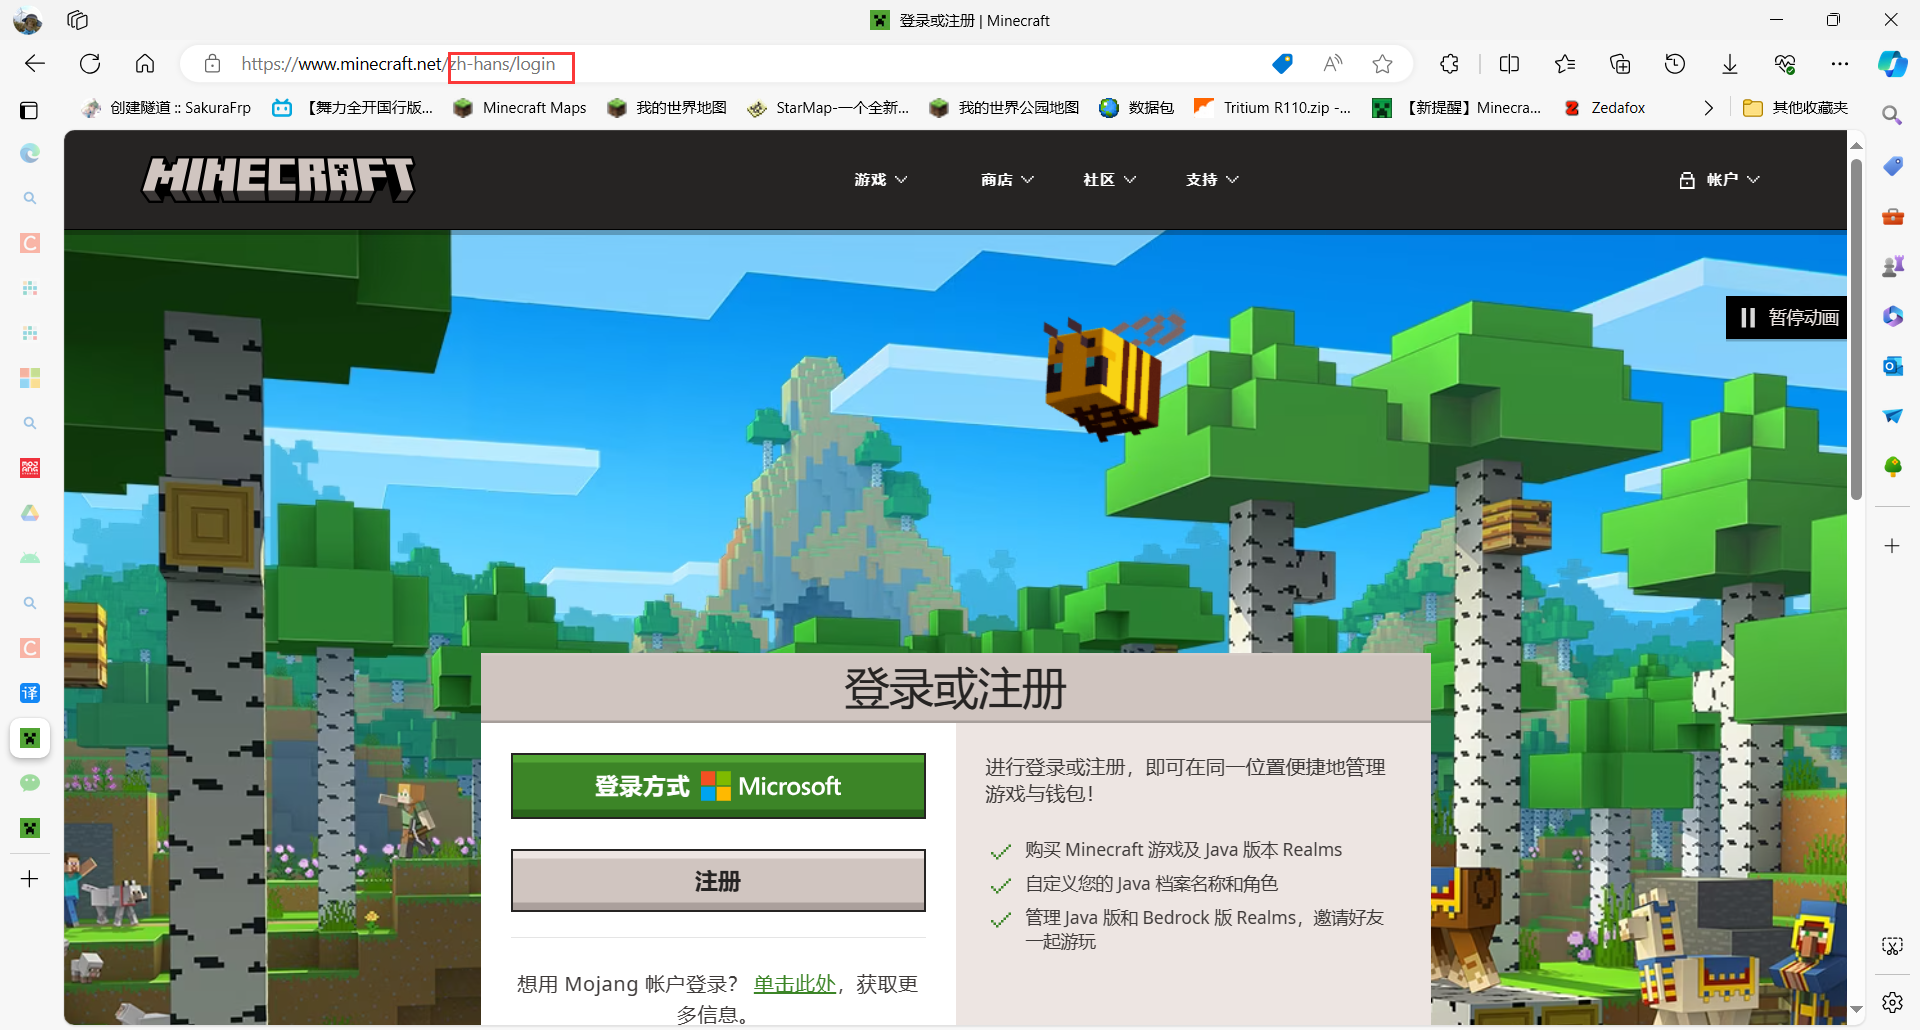Switch to the Microsoft logo tab
Viewport: 1920px width, 1030px height.
click(x=30, y=378)
